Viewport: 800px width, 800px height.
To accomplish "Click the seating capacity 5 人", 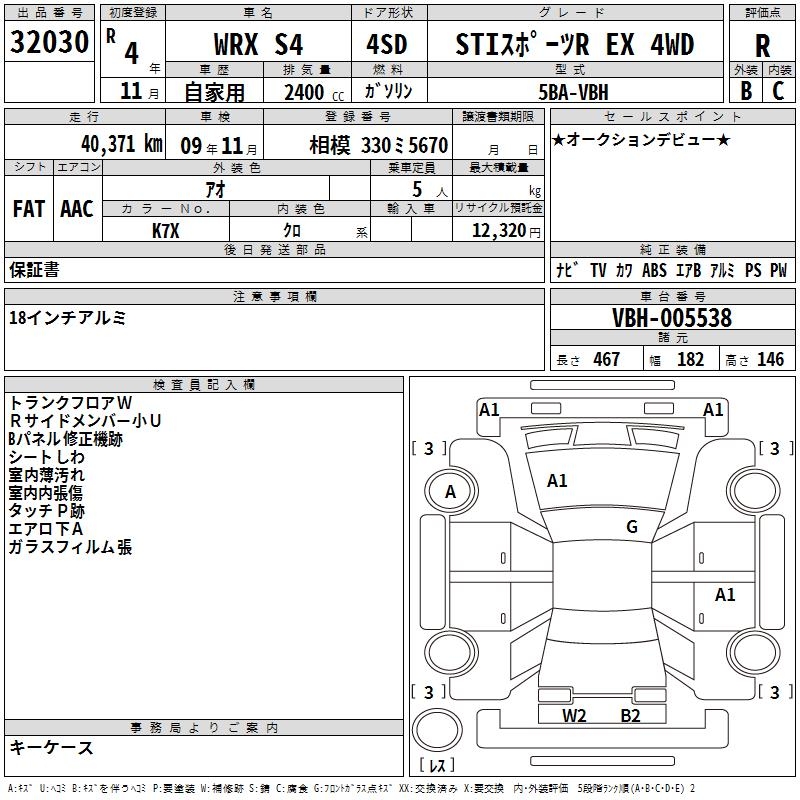I will tap(430, 190).
